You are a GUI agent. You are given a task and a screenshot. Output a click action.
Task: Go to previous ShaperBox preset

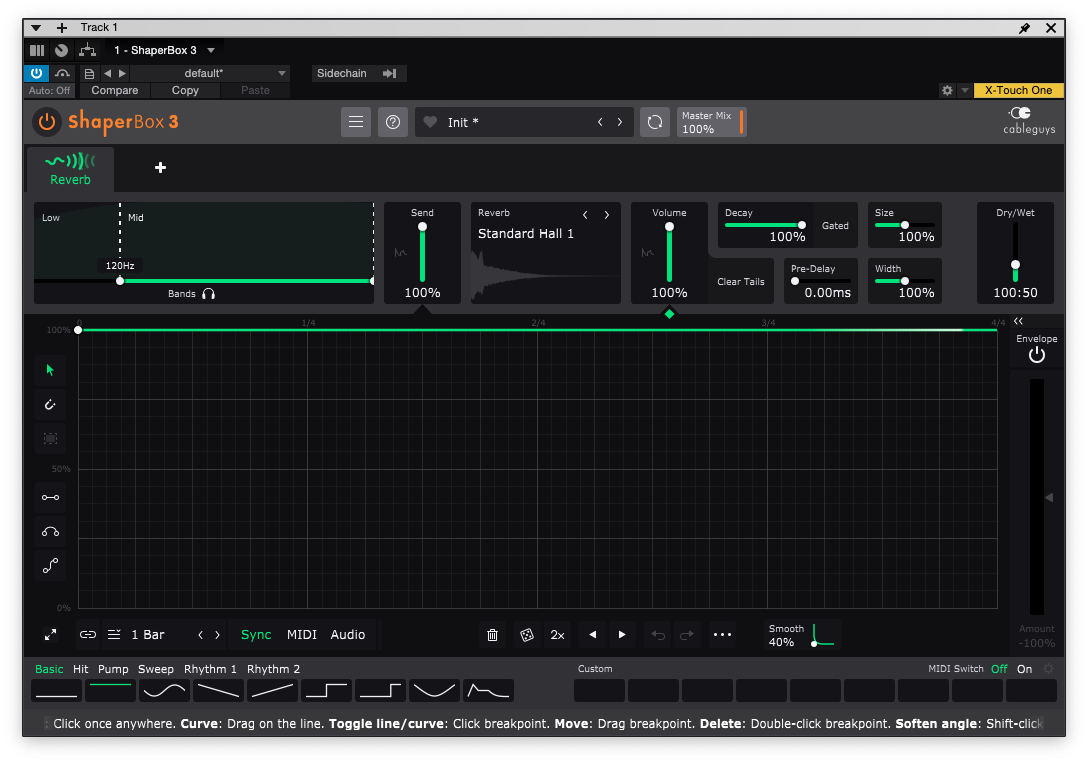pos(600,122)
